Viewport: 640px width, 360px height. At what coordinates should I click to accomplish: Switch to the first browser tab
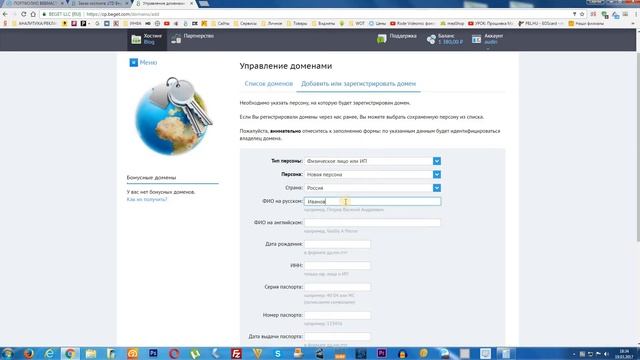(x=33, y=3)
